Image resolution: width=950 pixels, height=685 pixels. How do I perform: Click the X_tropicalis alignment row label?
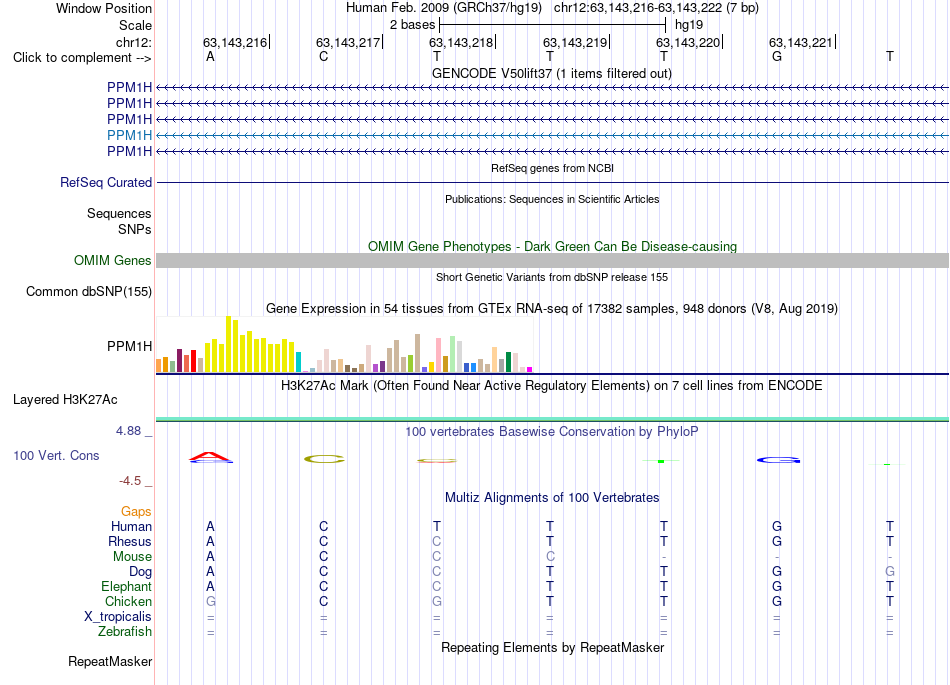(x=118, y=617)
